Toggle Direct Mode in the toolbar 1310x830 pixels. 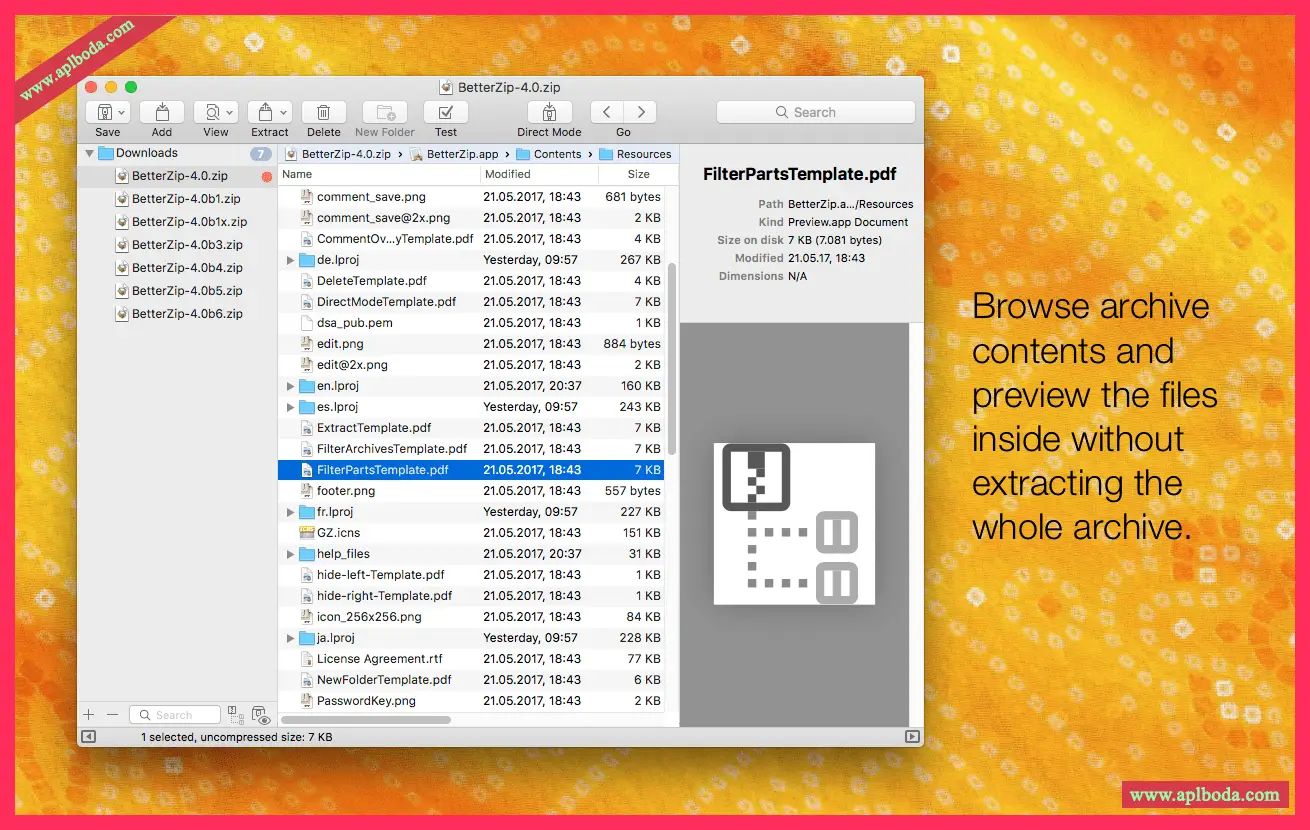[549, 113]
